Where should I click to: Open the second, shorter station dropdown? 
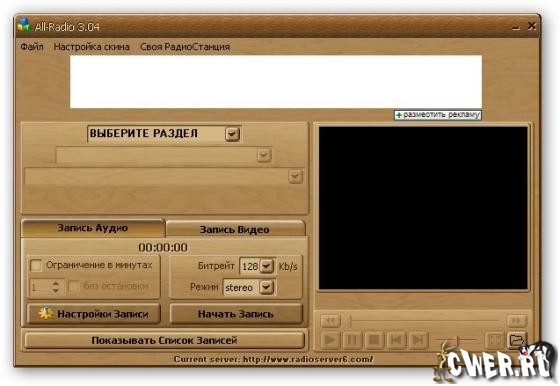[x=264, y=155]
